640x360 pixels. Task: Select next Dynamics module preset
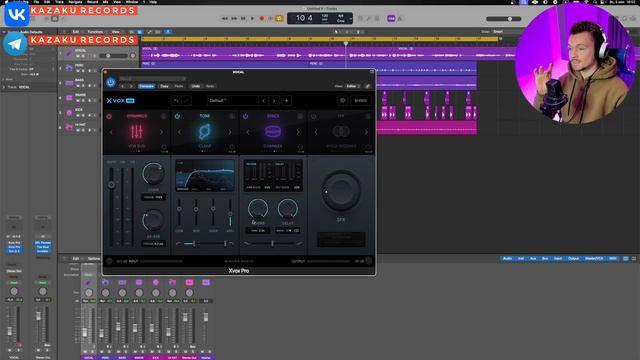[x=162, y=132]
